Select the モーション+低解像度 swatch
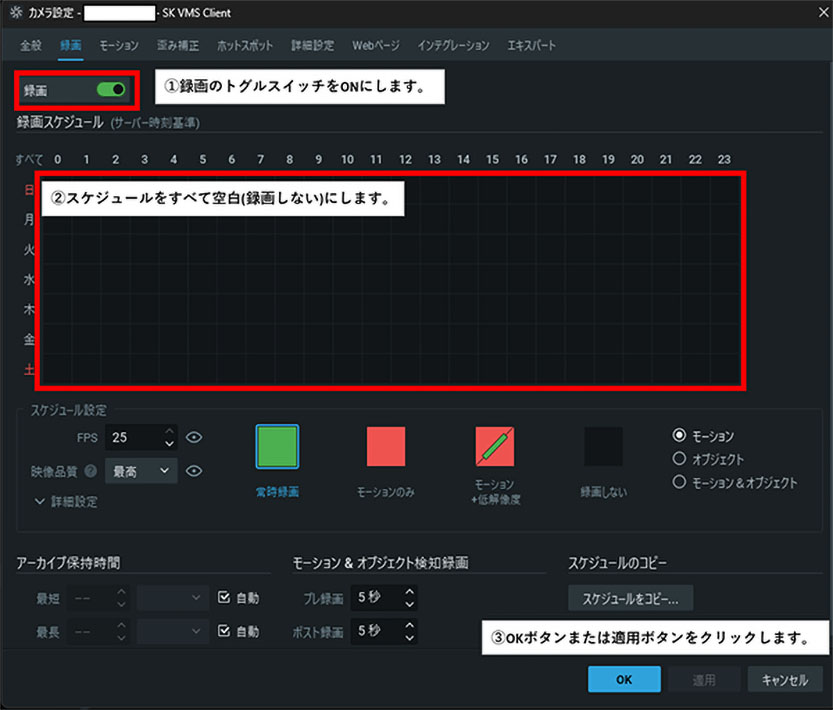The height and width of the screenshot is (710, 833). 495,446
